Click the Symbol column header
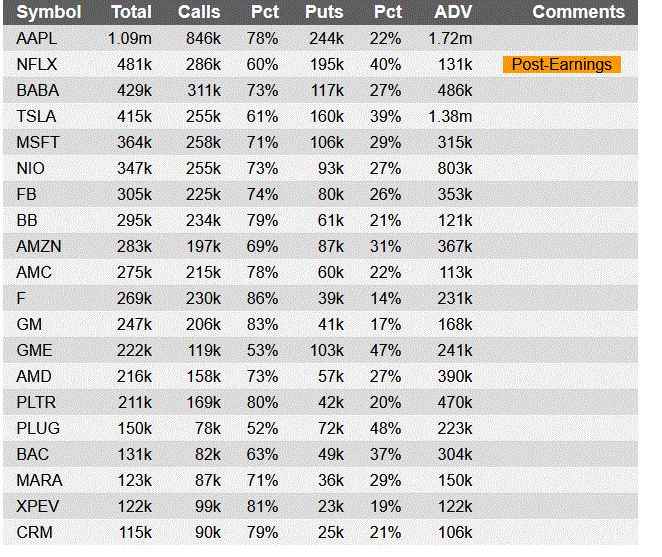This screenshot has width=662, height=557. (48, 12)
